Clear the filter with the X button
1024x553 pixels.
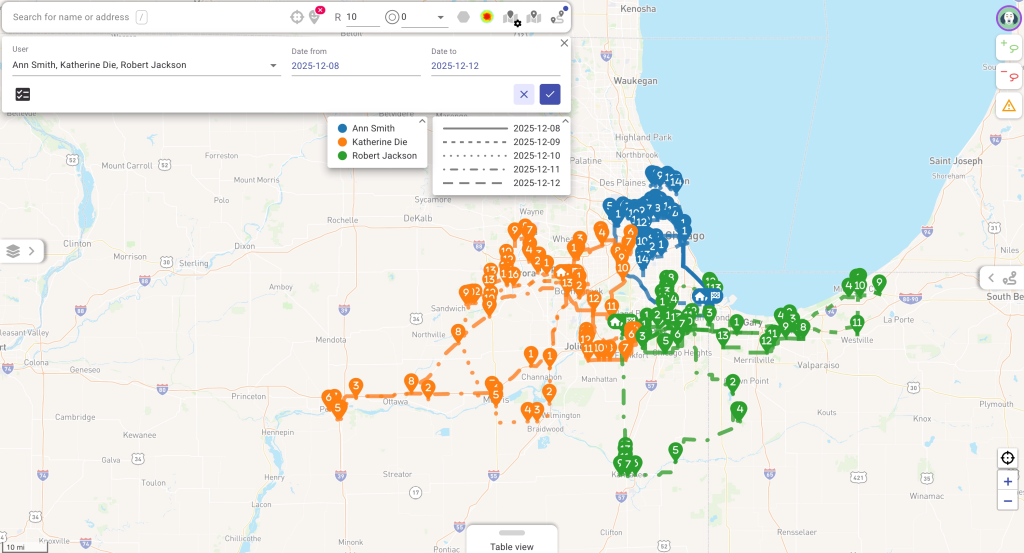click(524, 94)
